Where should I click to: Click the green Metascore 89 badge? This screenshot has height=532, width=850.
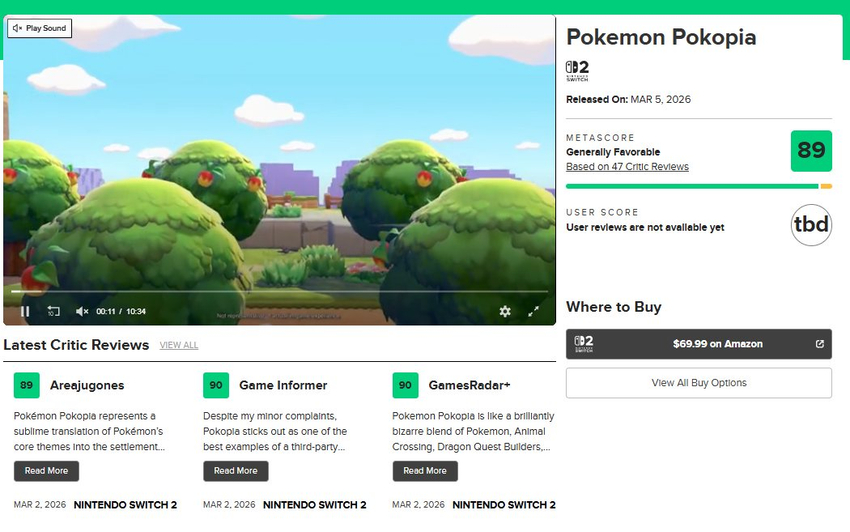810,151
